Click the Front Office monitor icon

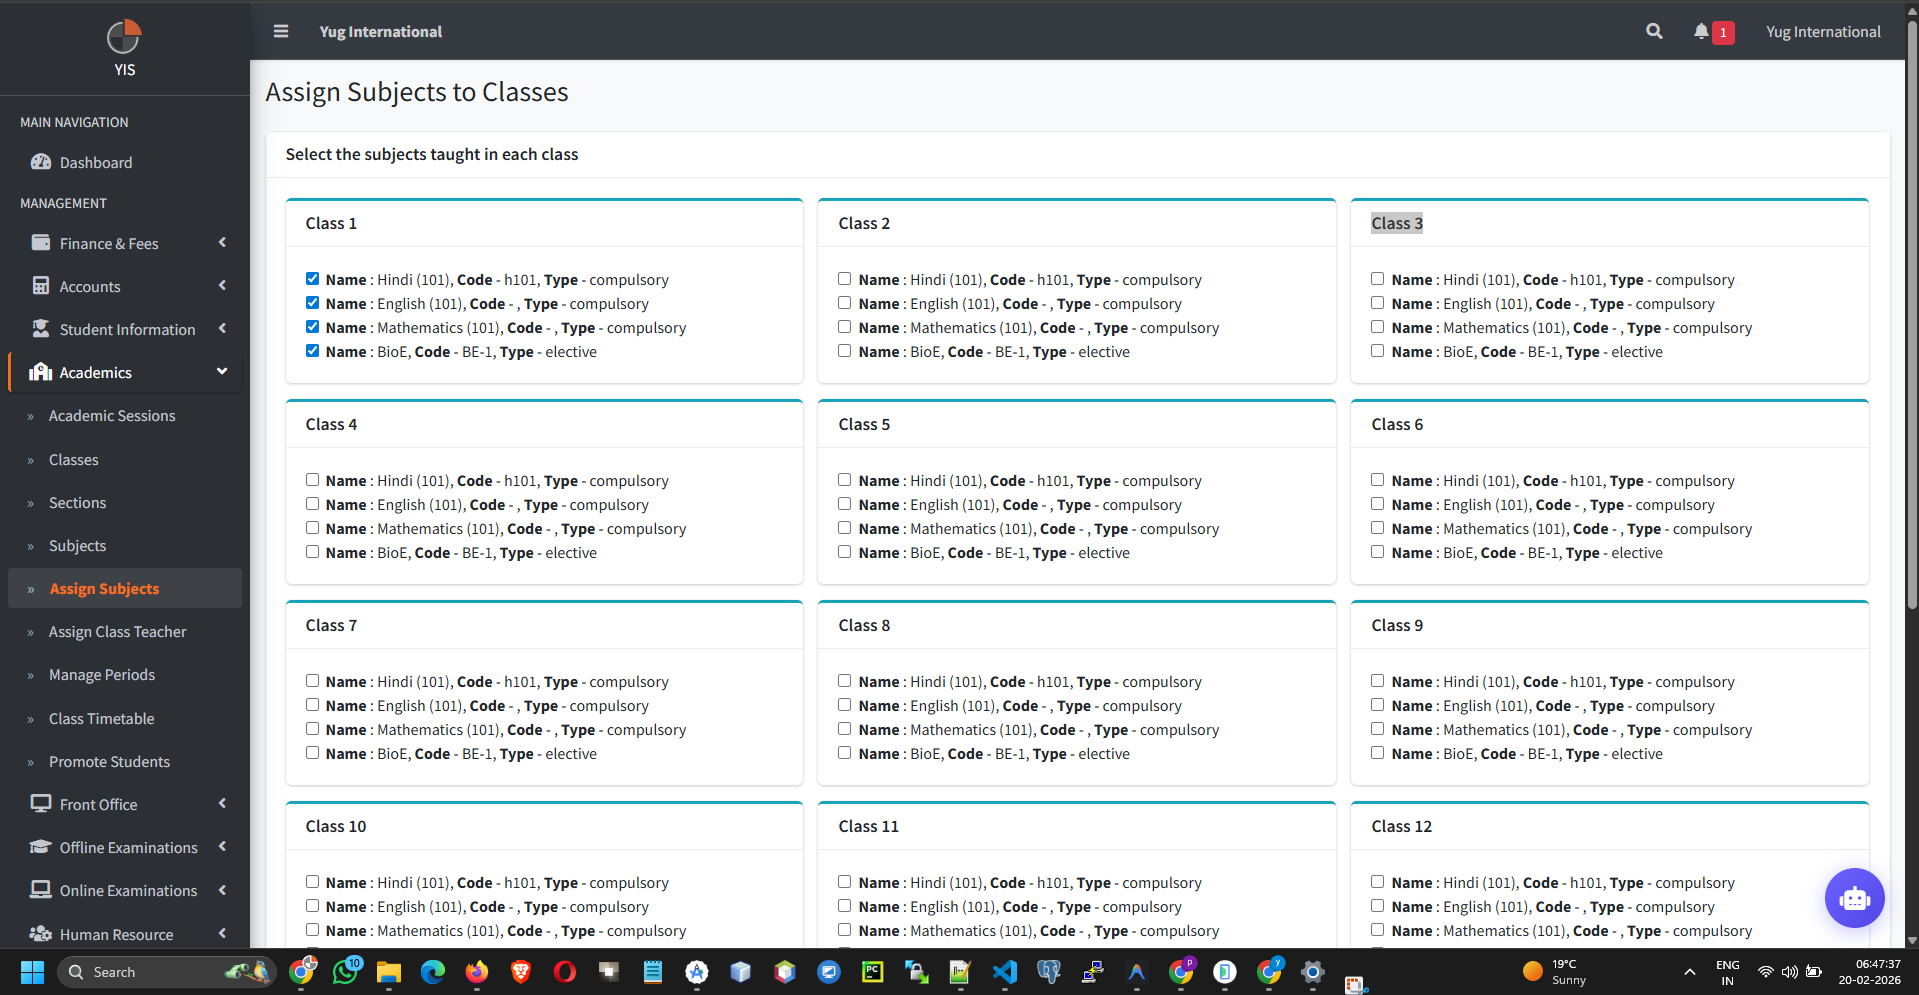[x=41, y=803]
